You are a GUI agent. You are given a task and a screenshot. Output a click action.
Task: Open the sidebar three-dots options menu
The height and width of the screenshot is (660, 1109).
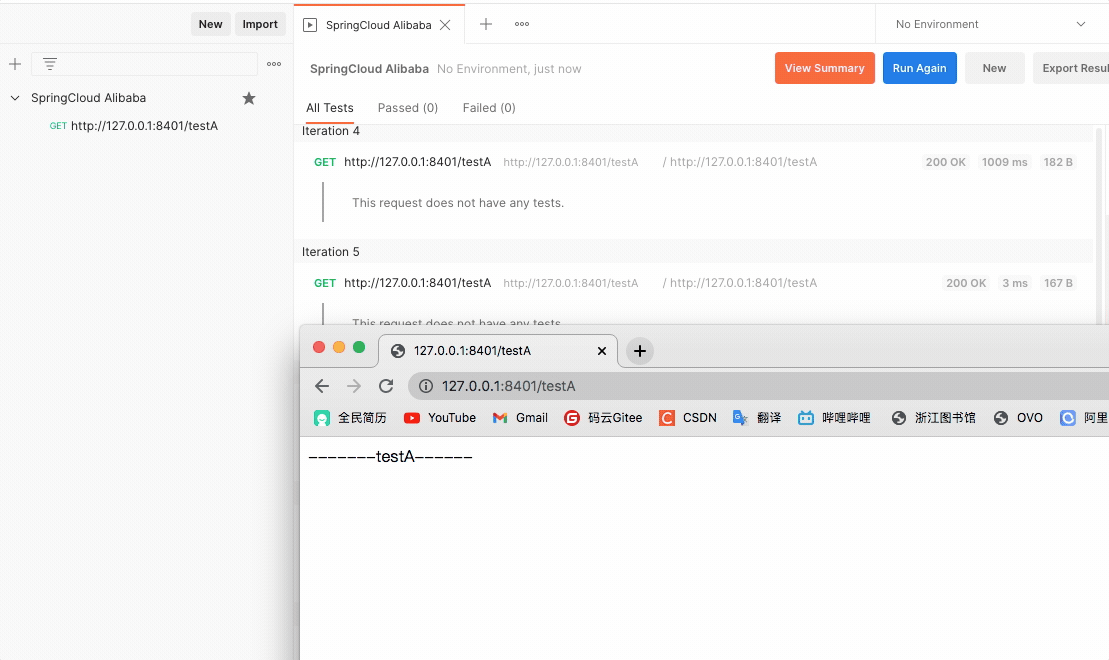click(274, 64)
